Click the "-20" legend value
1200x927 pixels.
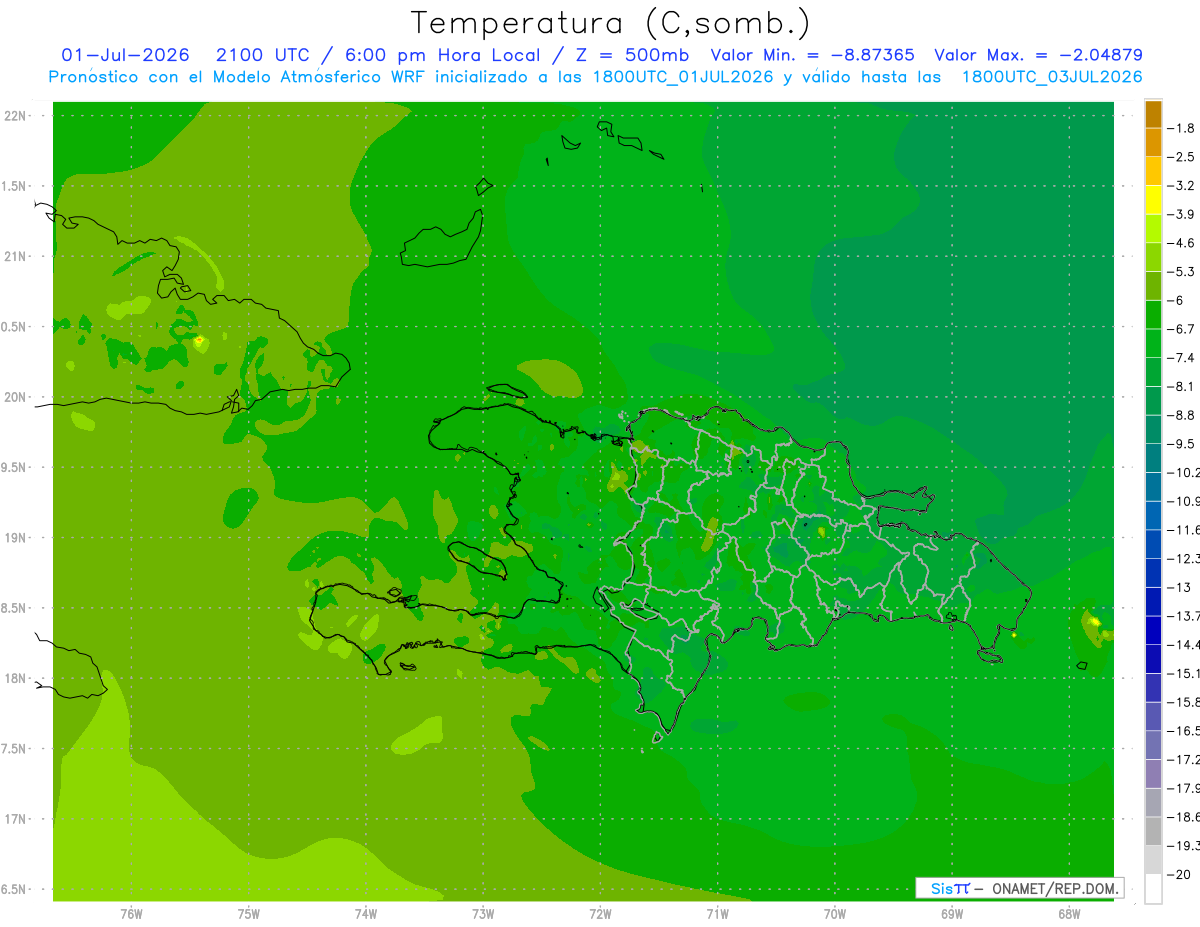click(x=1179, y=874)
